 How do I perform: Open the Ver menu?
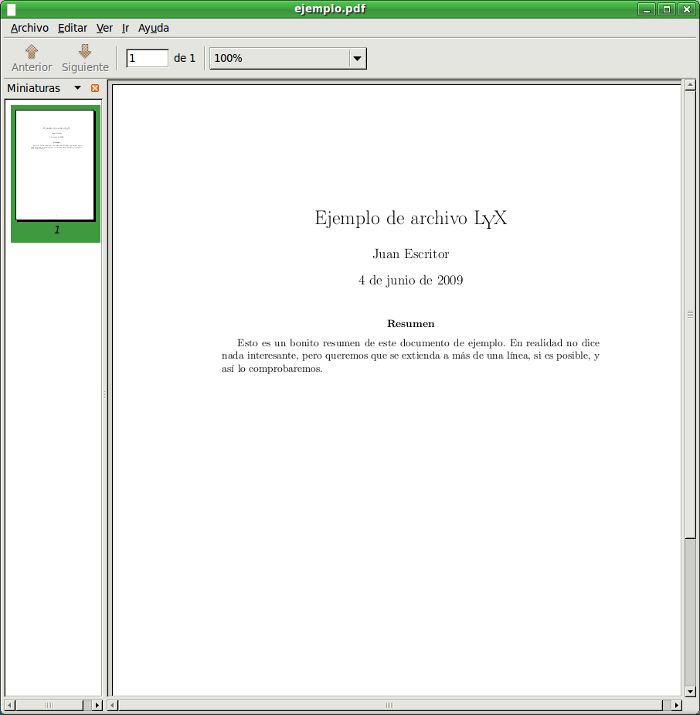(104, 28)
